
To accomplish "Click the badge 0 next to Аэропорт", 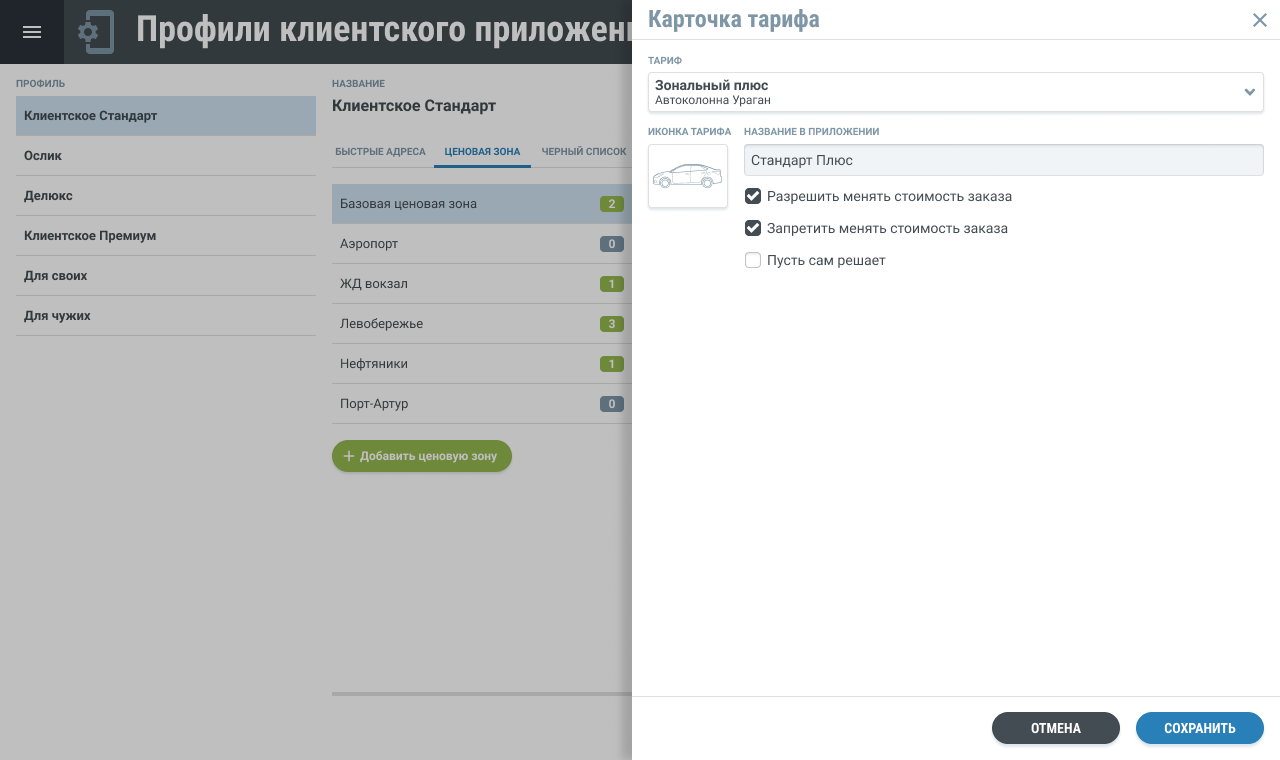I will coord(611,244).
